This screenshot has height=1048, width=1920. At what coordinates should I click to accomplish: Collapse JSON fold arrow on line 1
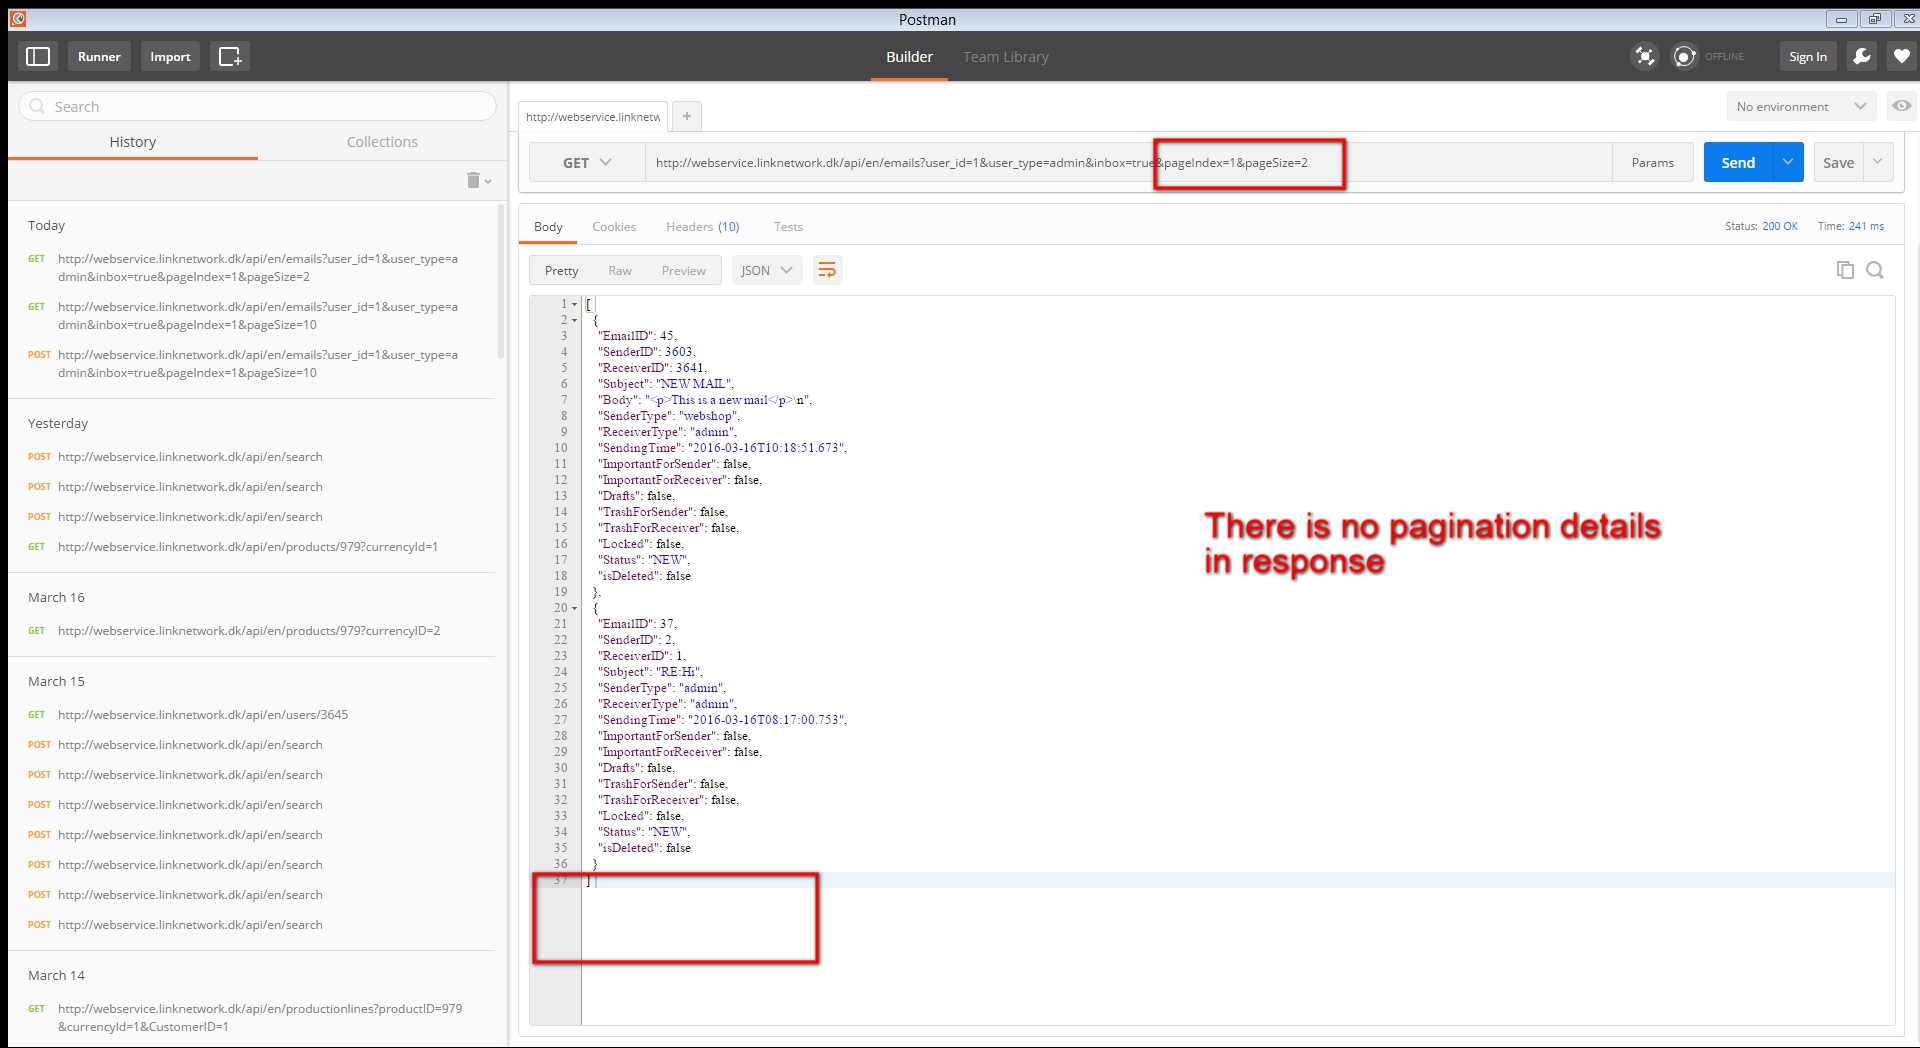coord(575,304)
